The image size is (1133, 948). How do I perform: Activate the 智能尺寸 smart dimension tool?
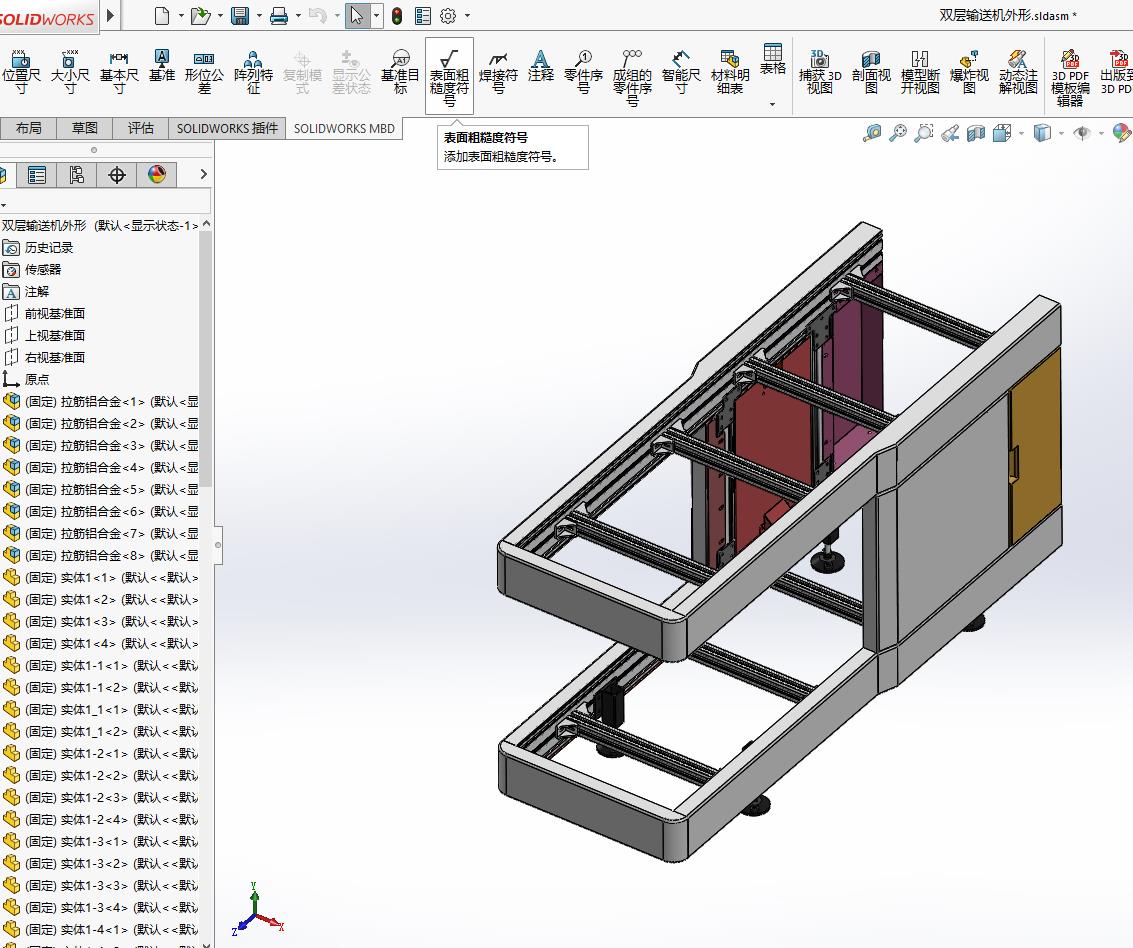[x=681, y=72]
